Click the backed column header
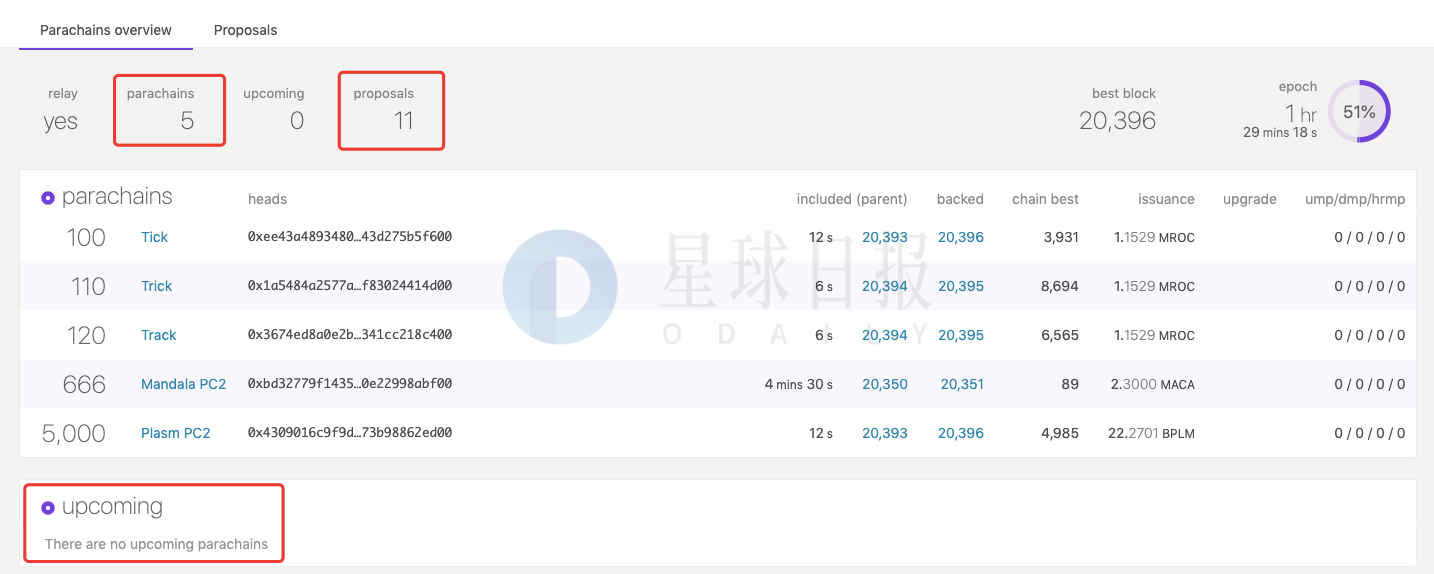The width and height of the screenshot is (1434, 574). 961,199
